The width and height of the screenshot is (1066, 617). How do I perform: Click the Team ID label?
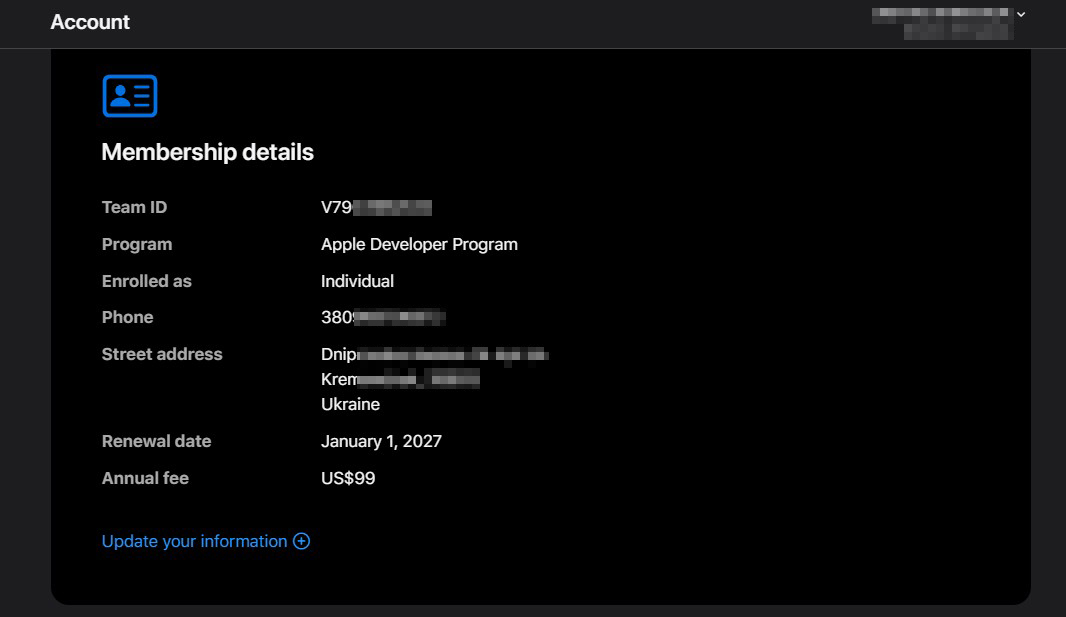coord(134,207)
